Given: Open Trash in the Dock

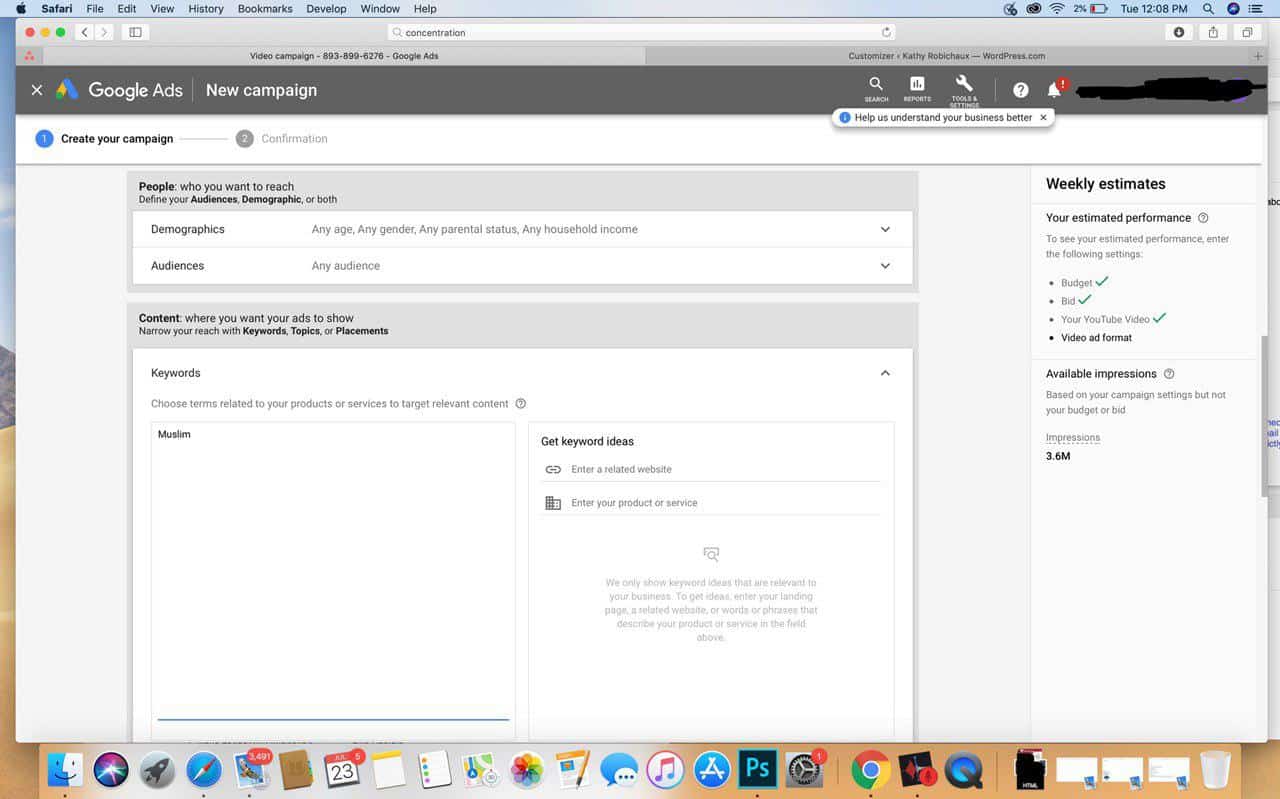Looking at the screenshot, I should pos(1215,769).
